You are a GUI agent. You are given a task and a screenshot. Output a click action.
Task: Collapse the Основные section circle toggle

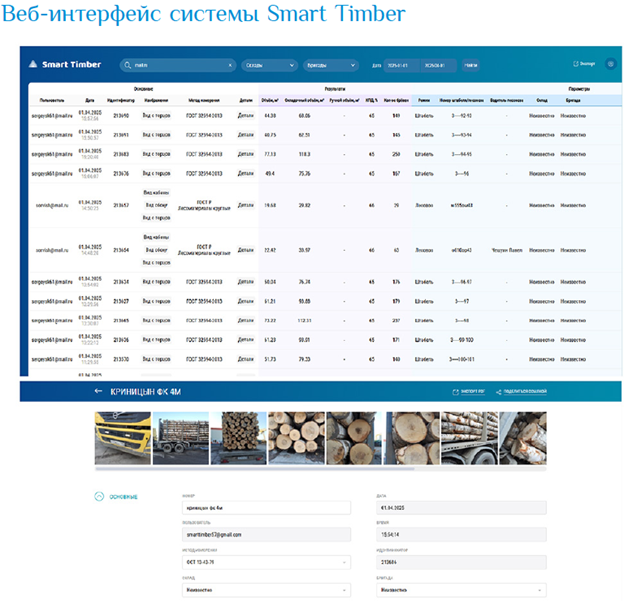(98, 496)
